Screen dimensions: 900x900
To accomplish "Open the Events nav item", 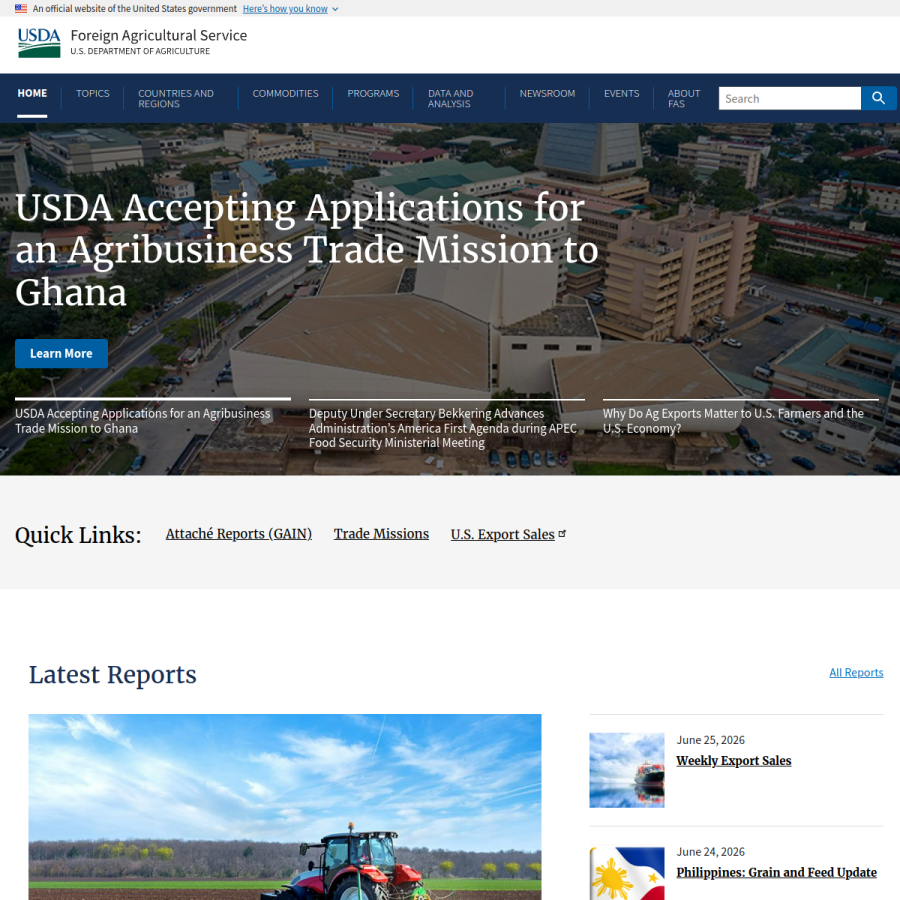I will (621, 93).
